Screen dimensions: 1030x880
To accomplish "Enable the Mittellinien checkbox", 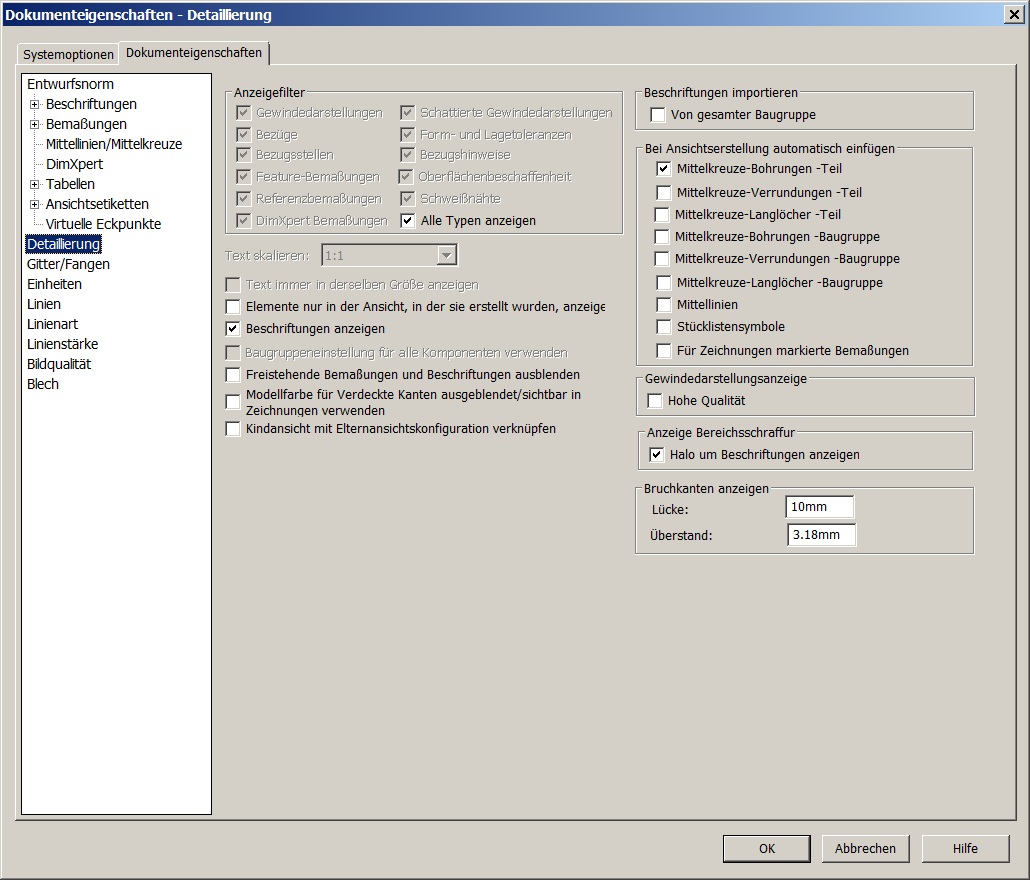I will [664, 305].
